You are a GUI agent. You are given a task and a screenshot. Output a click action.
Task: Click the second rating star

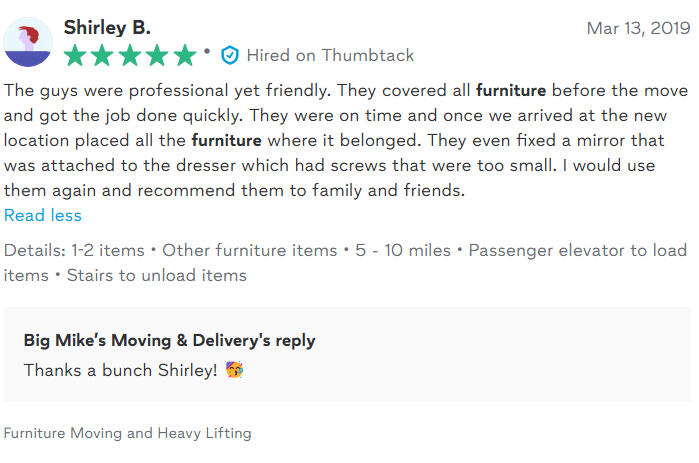103,55
